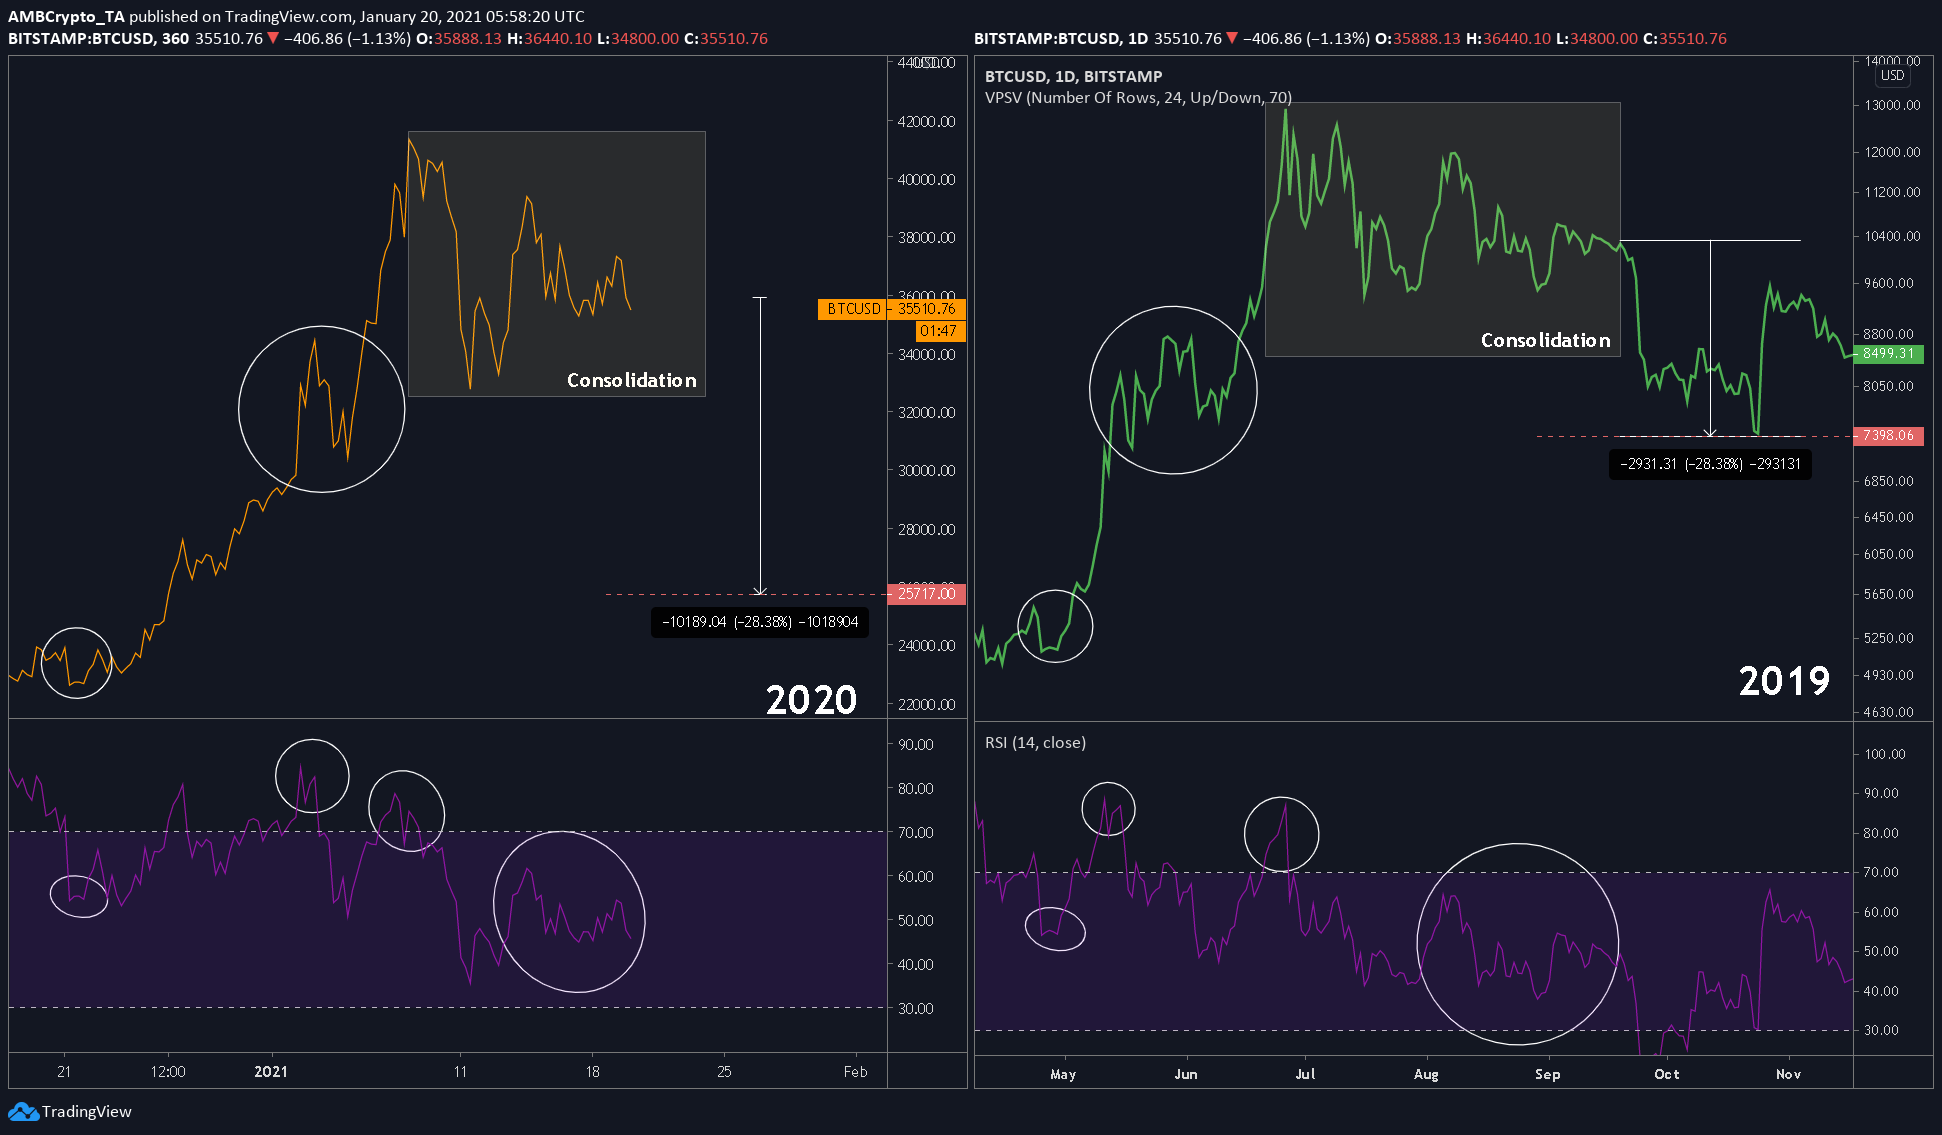This screenshot has height=1135, width=1942.
Task: Click the 2019 year text annotation
Action: point(1785,681)
